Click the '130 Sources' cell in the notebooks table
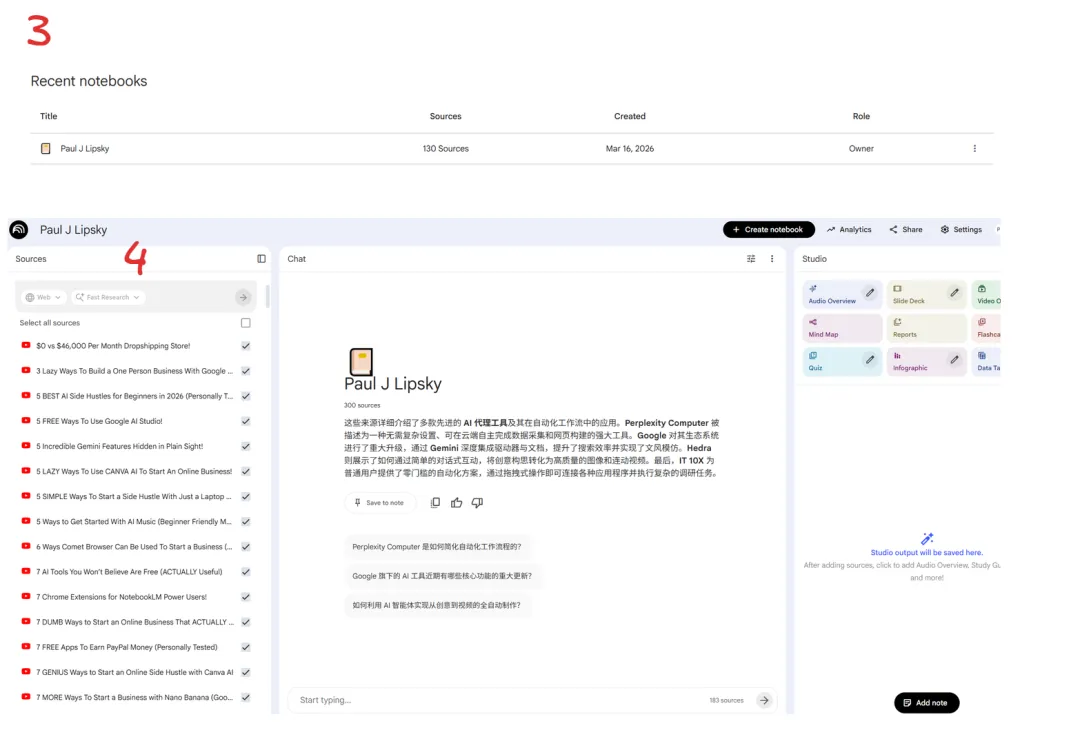 (x=446, y=149)
